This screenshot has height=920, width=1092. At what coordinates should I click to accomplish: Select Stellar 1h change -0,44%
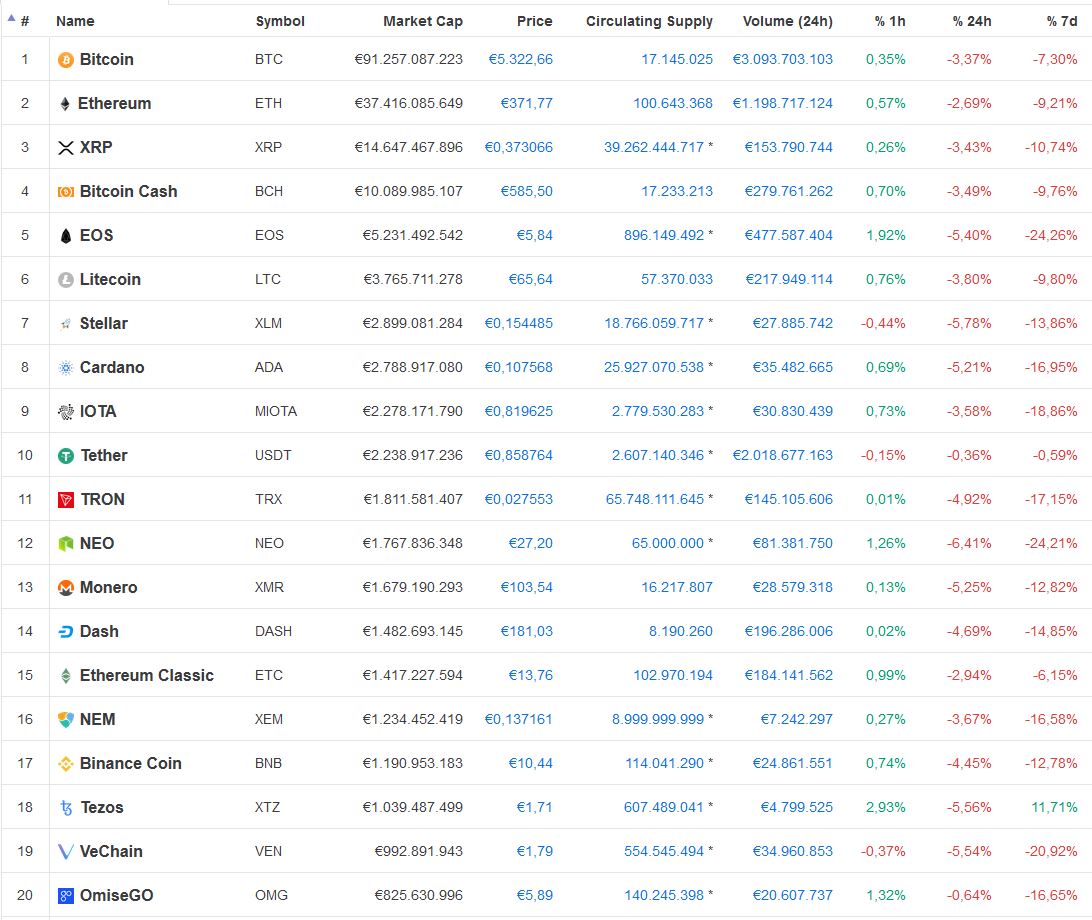(883, 323)
